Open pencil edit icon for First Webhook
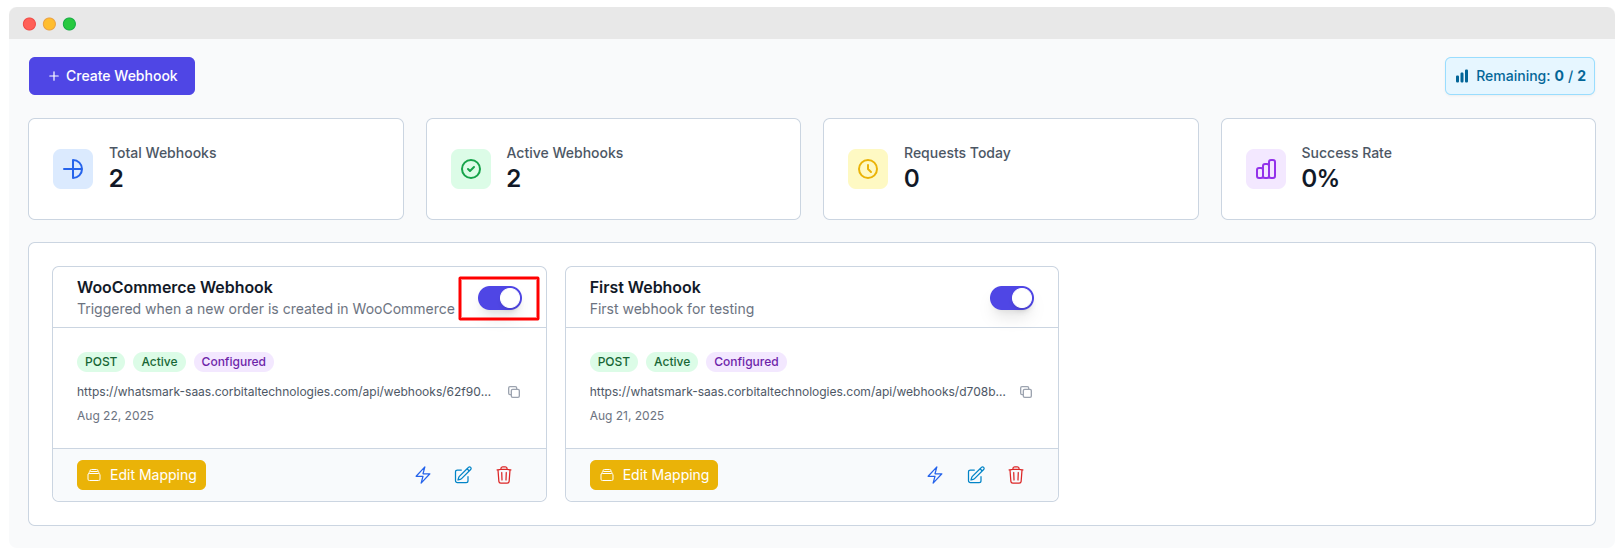 click(976, 475)
